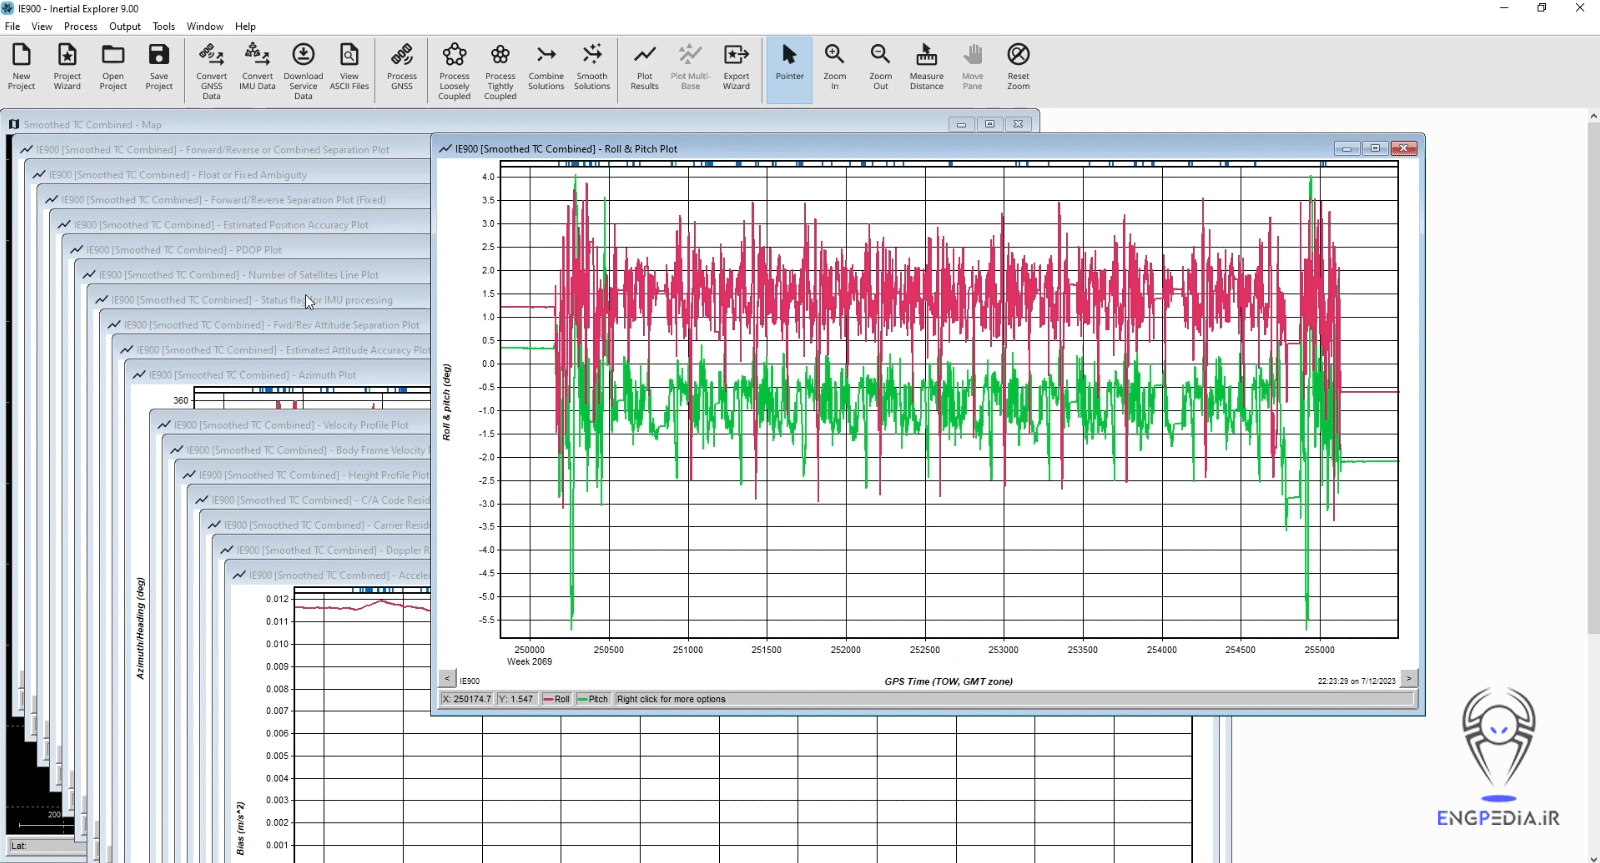Maximize the Roll & Pitch Plot window
This screenshot has height=863, width=1600.
pyautogui.click(x=1375, y=148)
